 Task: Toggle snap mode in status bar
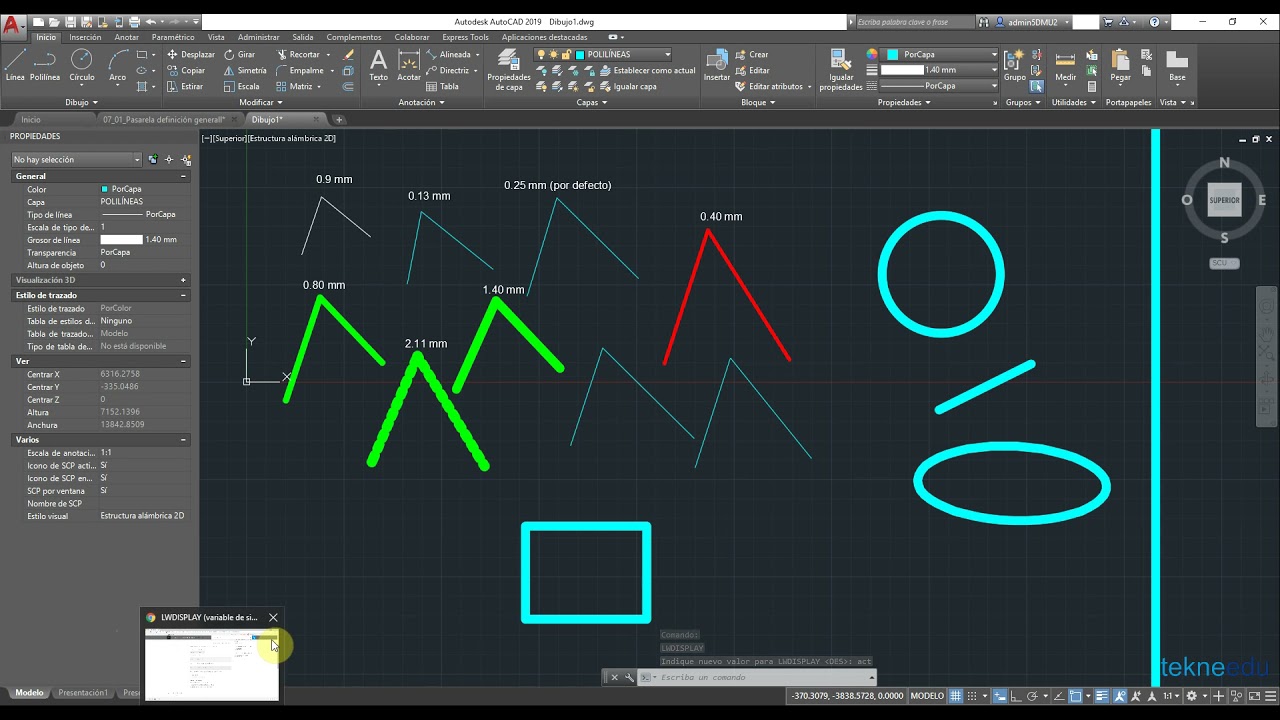click(972, 696)
